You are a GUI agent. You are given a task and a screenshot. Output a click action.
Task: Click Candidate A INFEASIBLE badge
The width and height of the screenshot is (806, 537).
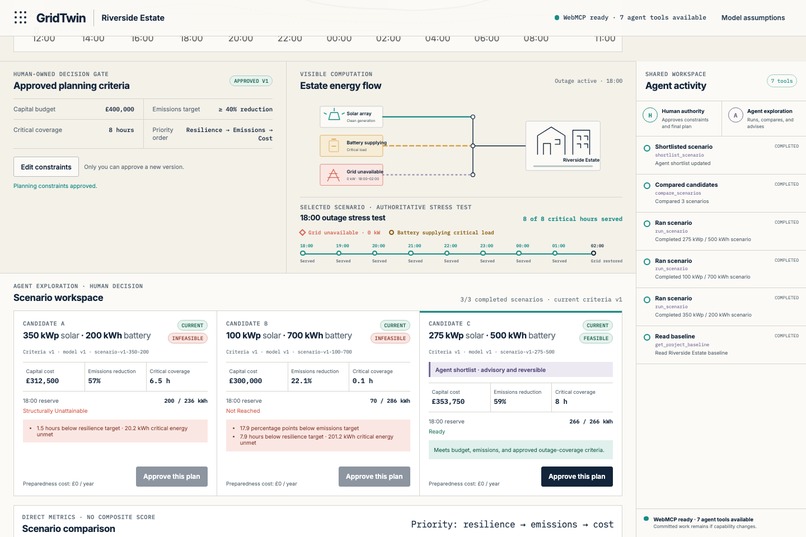tap(188, 338)
